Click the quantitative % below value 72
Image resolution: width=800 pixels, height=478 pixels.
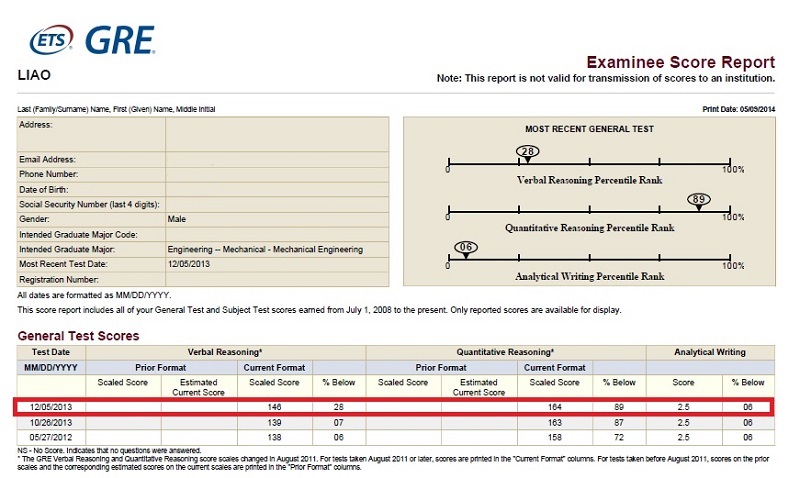coord(618,437)
